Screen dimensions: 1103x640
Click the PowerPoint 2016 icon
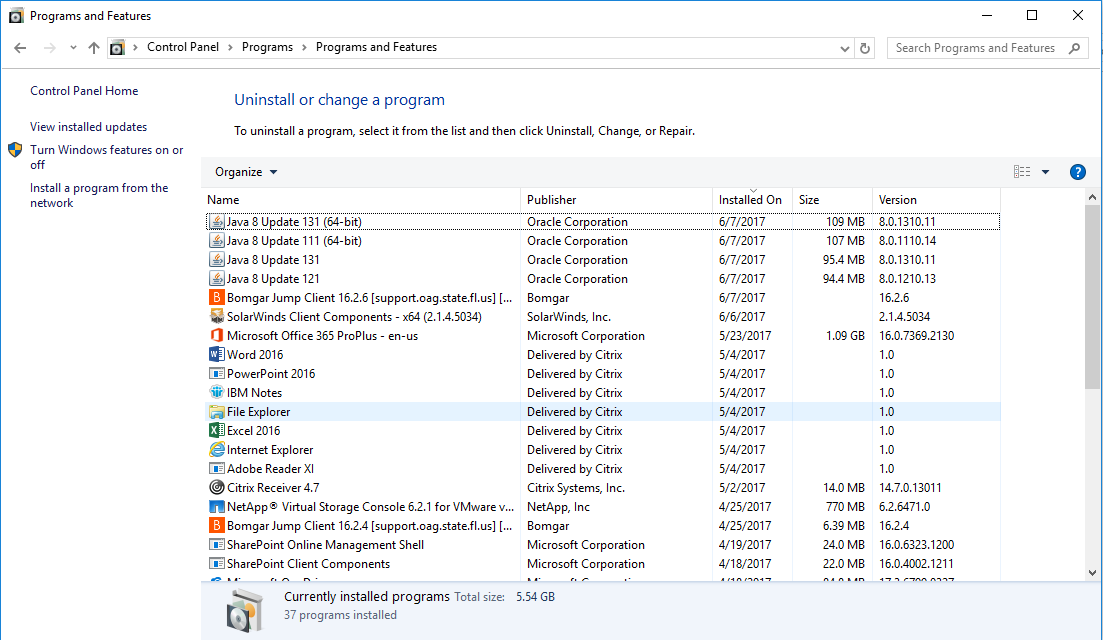(217, 373)
